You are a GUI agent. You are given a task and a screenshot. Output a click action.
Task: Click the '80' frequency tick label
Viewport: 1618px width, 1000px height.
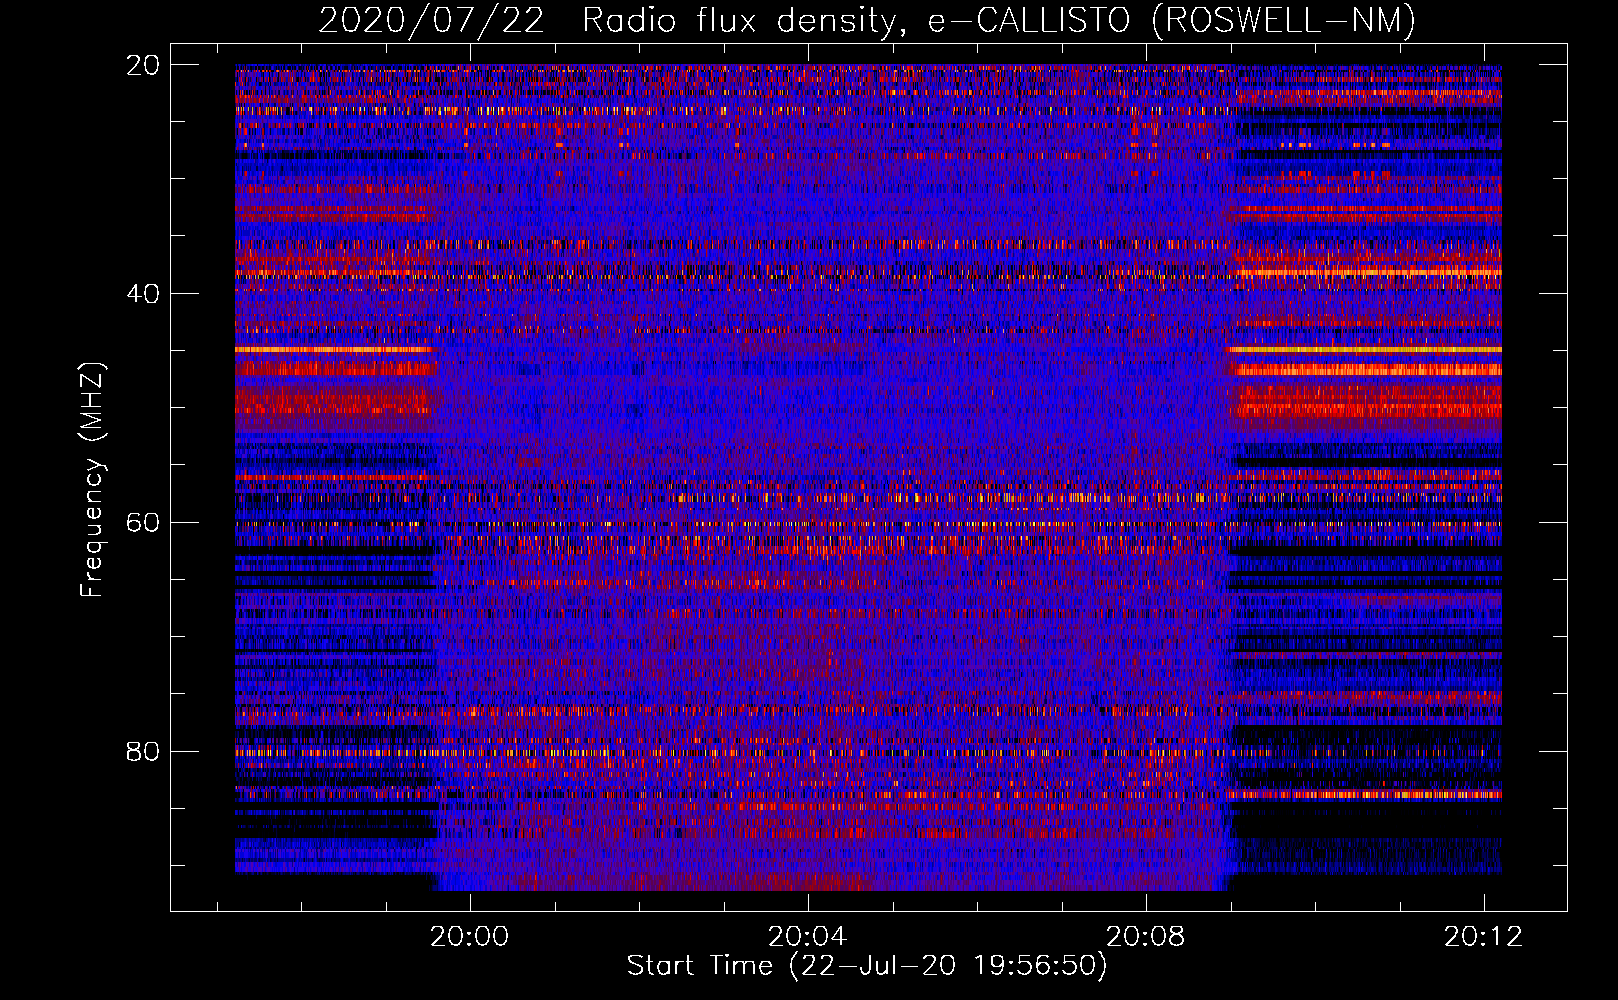tap(142, 751)
